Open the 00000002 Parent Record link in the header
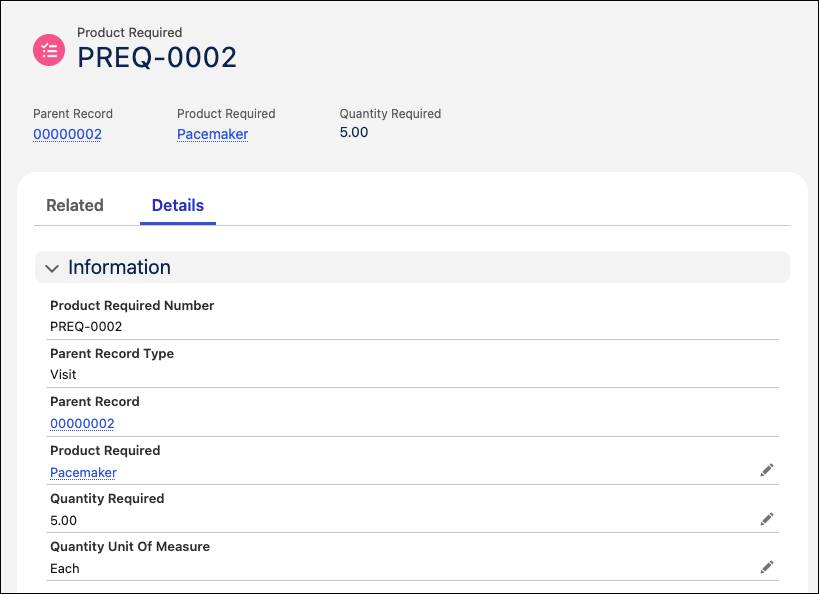This screenshot has width=819, height=594. [x=67, y=133]
